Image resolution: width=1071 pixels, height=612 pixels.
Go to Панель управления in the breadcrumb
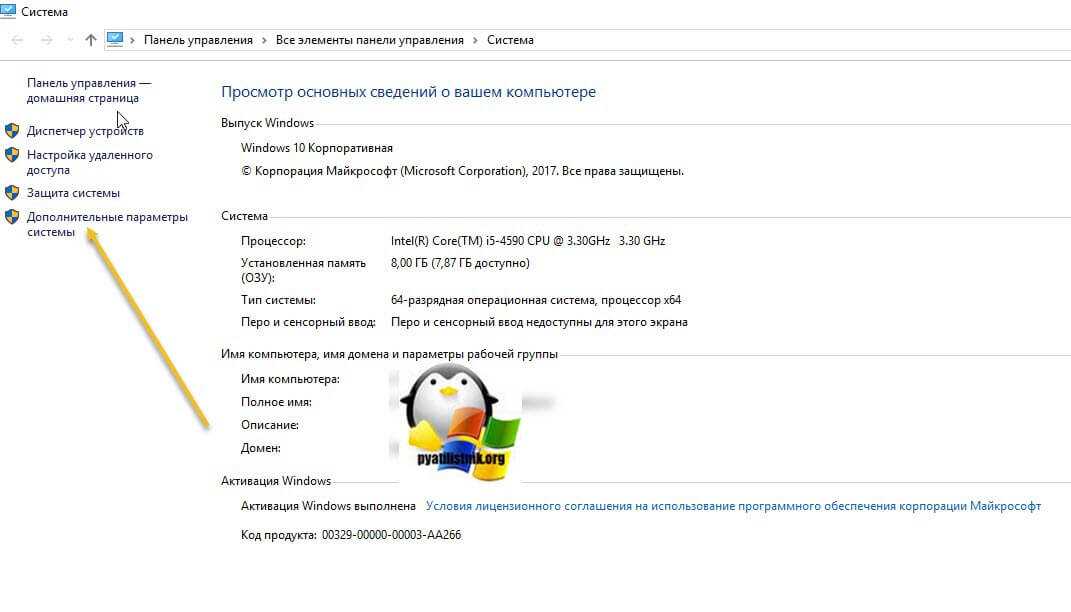[198, 40]
